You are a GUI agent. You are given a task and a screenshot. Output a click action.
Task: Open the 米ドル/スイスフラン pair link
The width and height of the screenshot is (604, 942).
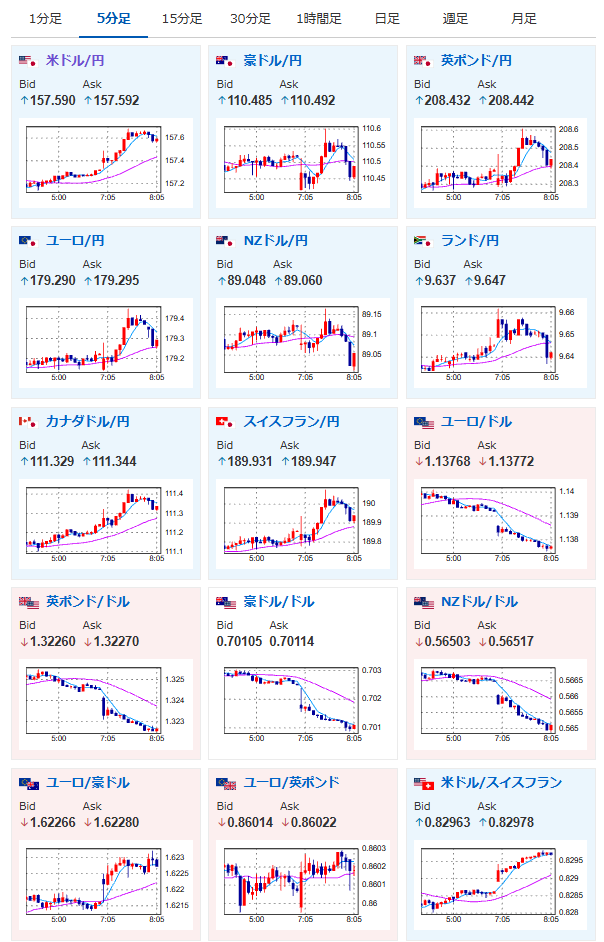tap(501, 782)
